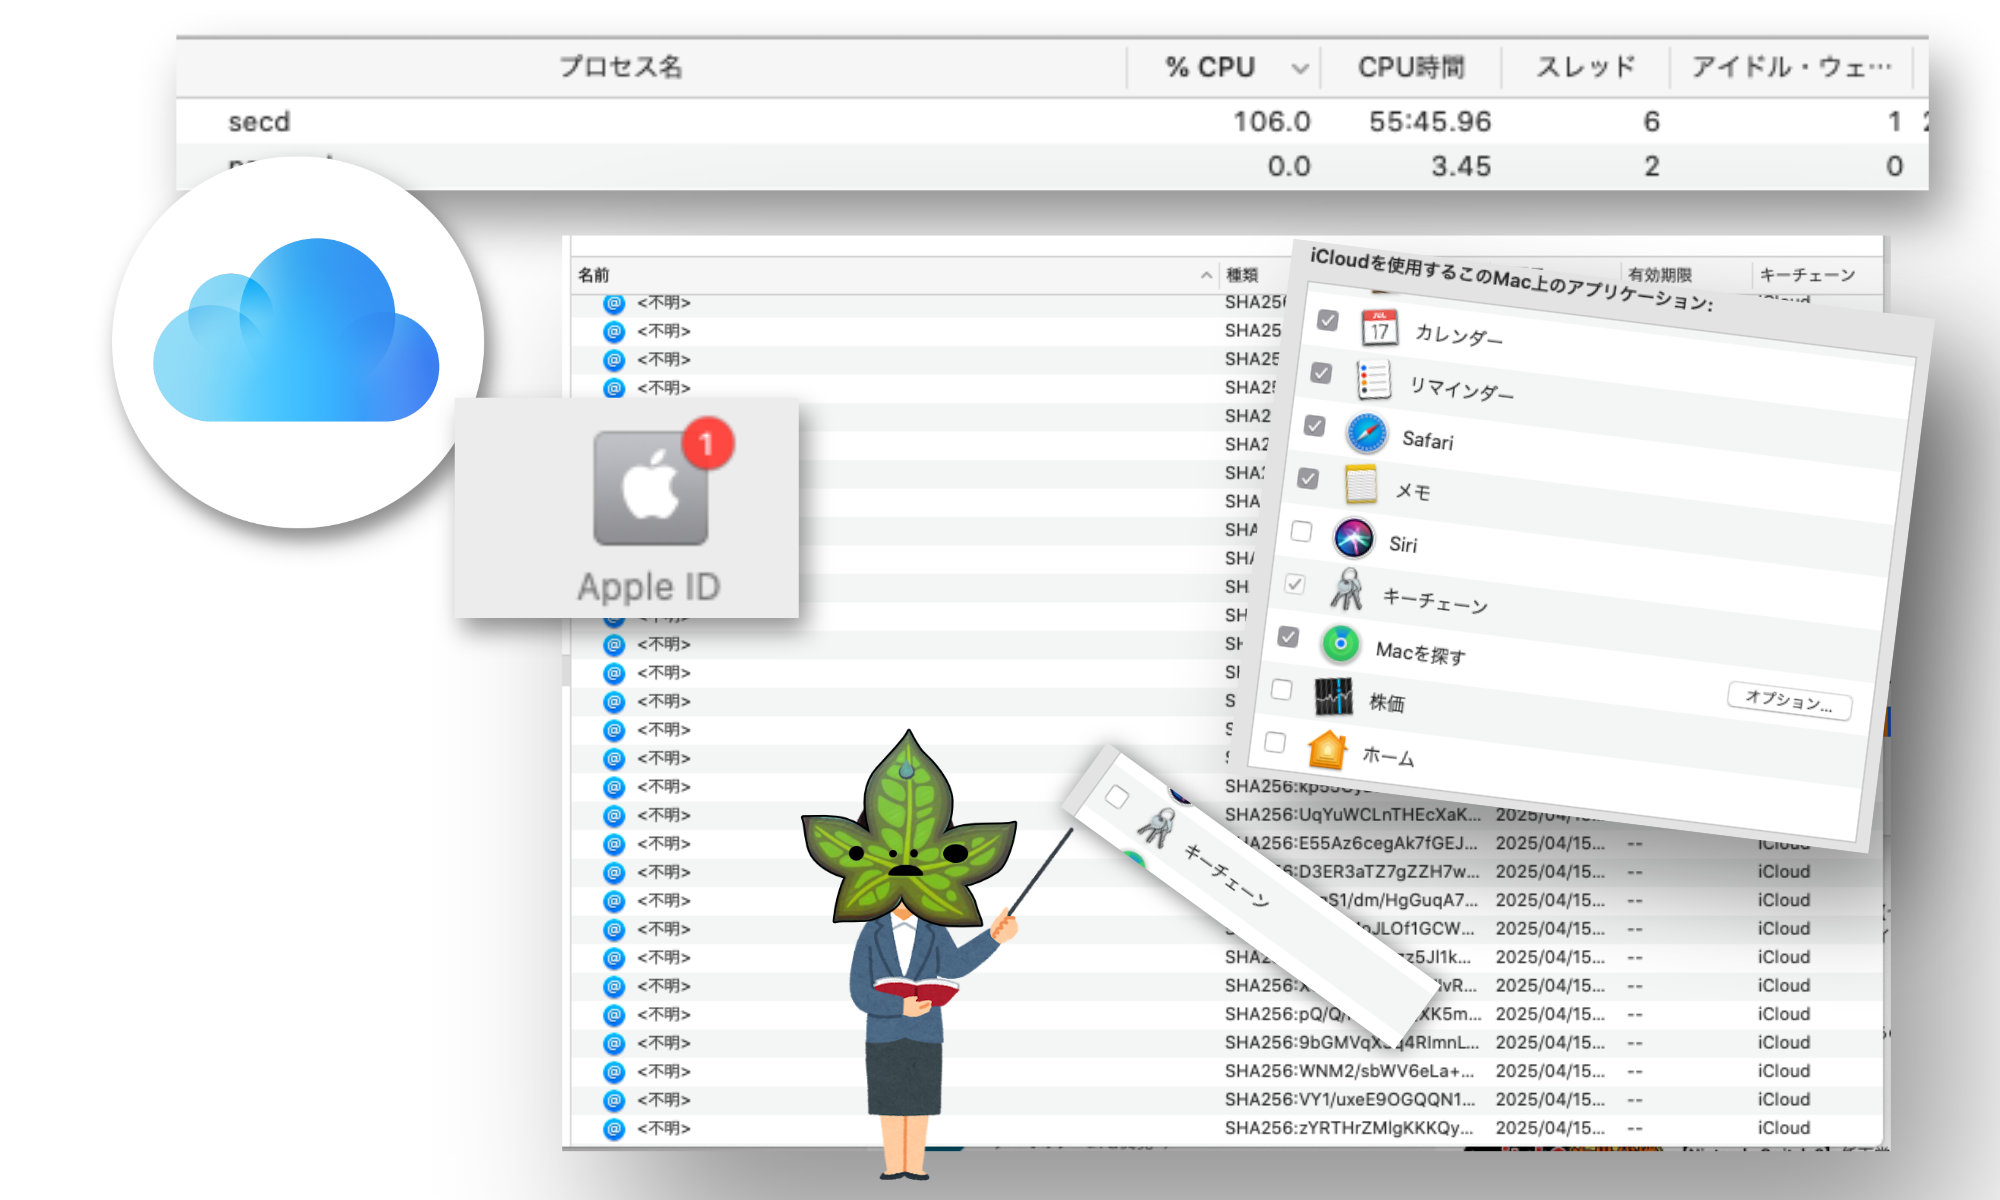Toggle the 名前 column sort arrow

(x=1206, y=275)
